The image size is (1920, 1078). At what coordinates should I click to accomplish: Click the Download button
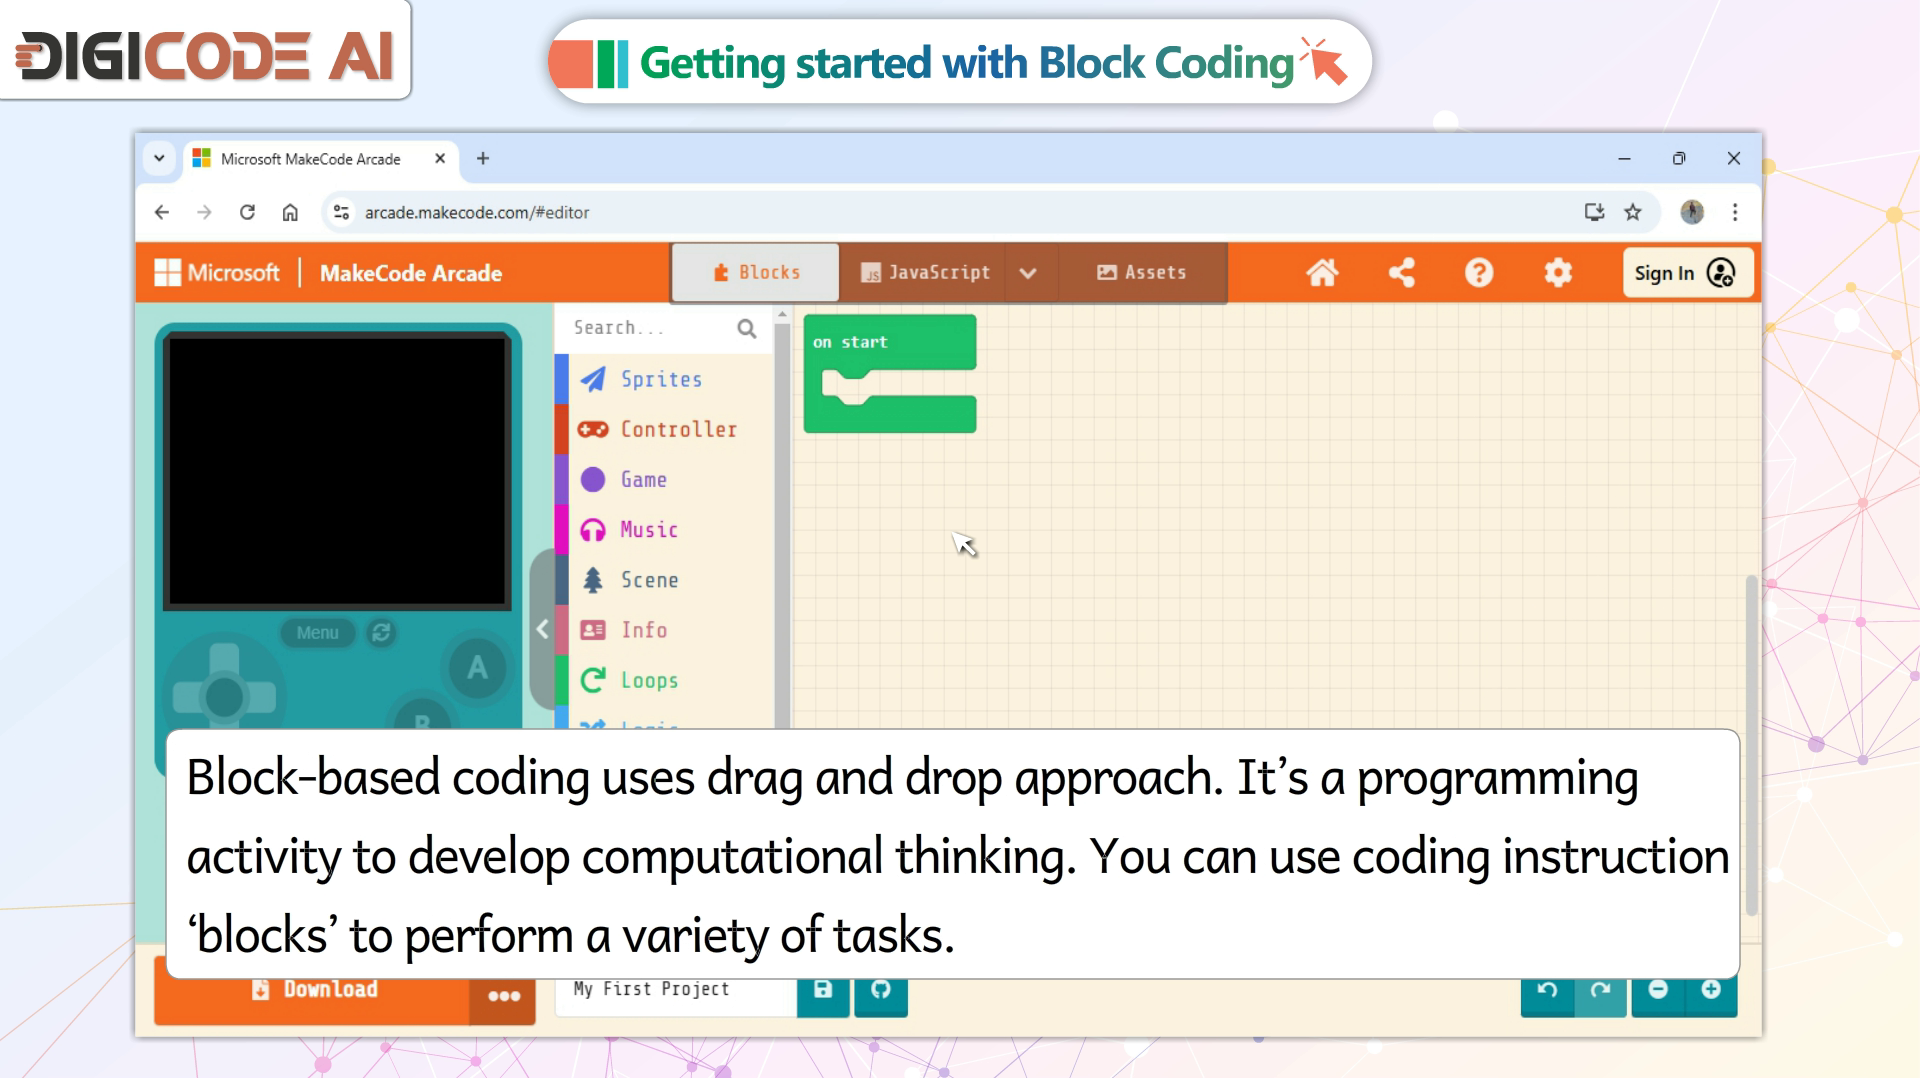(x=312, y=990)
